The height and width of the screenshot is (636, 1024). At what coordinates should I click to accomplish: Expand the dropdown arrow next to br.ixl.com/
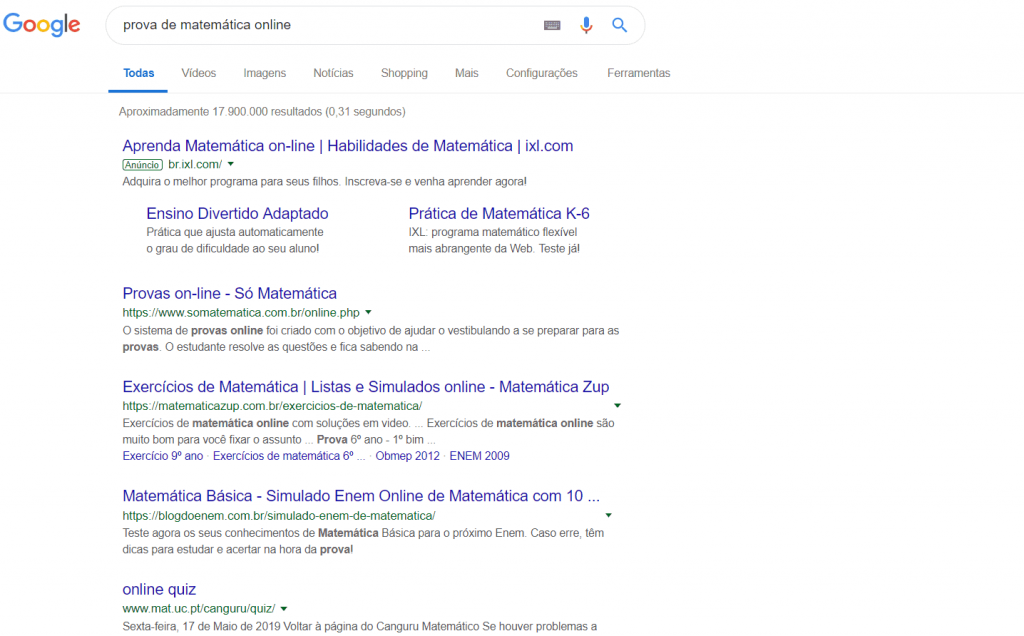(x=231, y=165)
